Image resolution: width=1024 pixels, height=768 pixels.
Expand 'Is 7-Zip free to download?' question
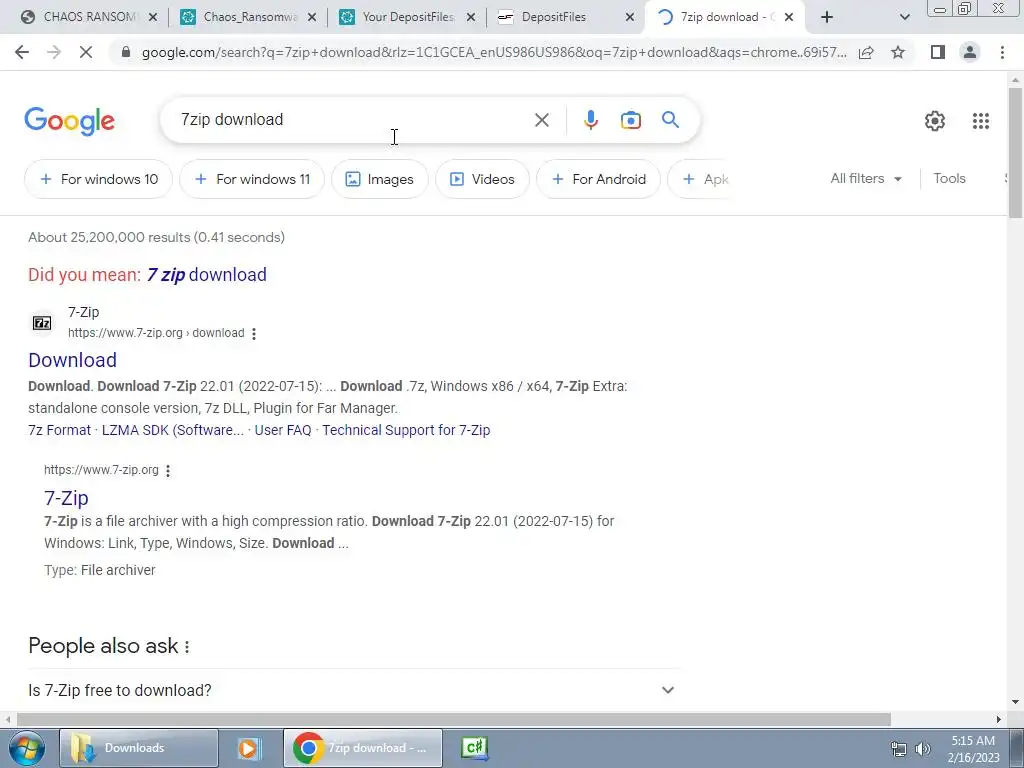point(354,690)
